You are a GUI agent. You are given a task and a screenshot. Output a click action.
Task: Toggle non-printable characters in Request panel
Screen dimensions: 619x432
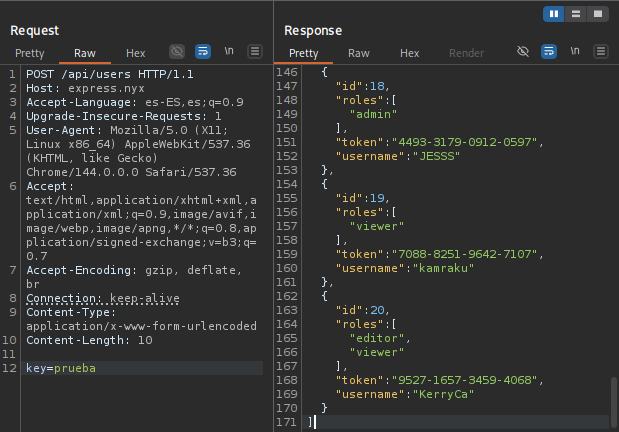pyautogui.click(x=229, y=51)
